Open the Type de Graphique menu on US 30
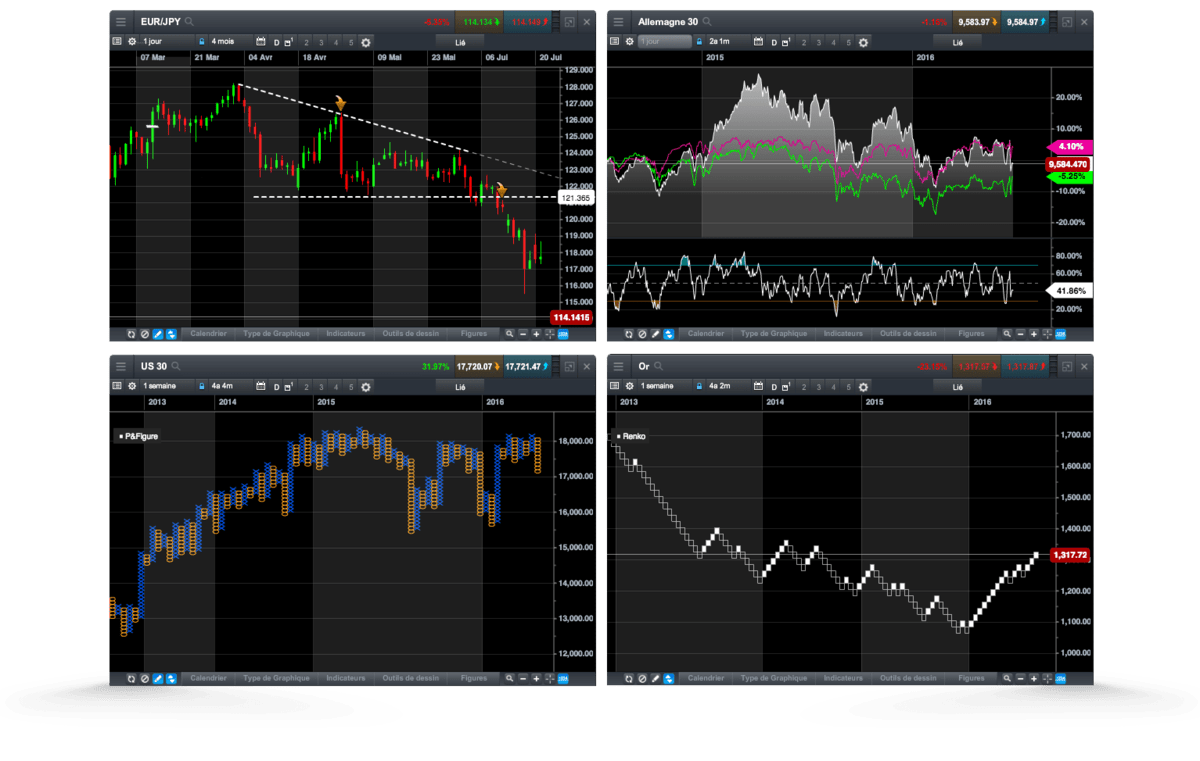1200x761 pixels. [276, 678]
